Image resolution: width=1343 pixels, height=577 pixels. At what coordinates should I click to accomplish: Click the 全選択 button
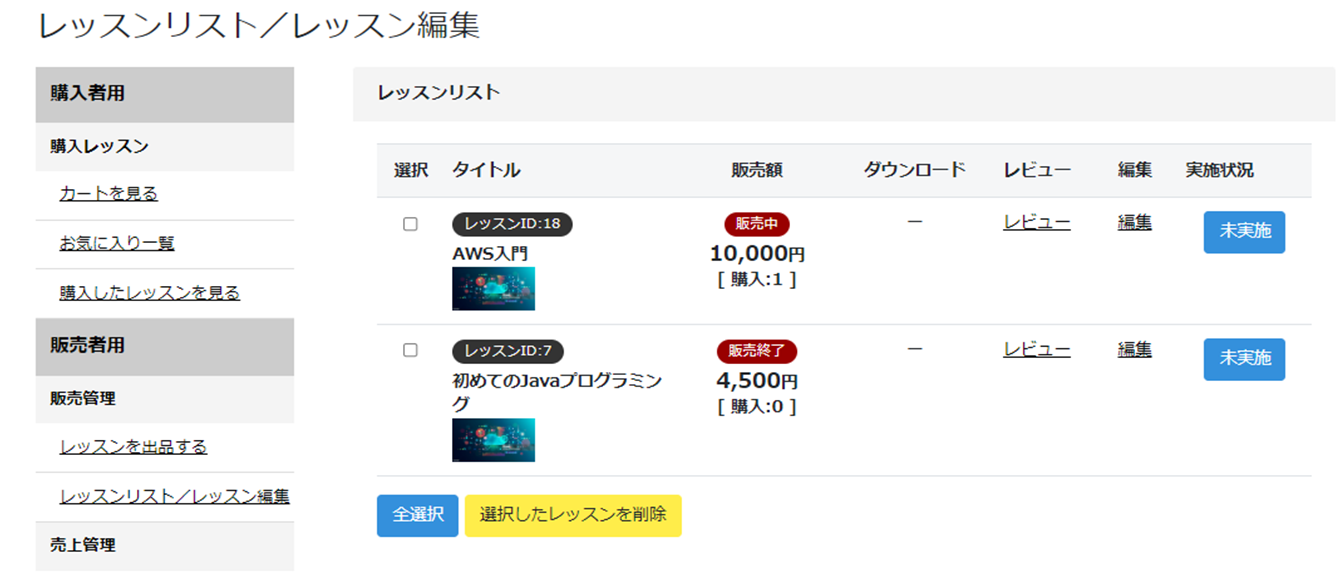(417, 515)
